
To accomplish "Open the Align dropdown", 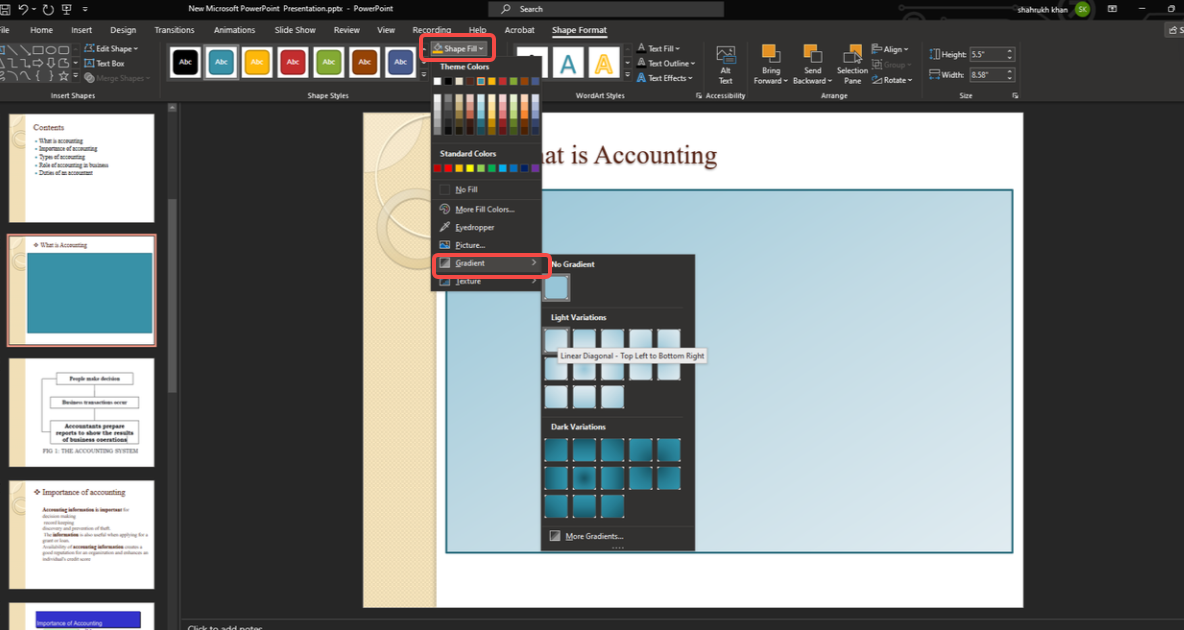I will pyautogui.click(x=894, y=49).
